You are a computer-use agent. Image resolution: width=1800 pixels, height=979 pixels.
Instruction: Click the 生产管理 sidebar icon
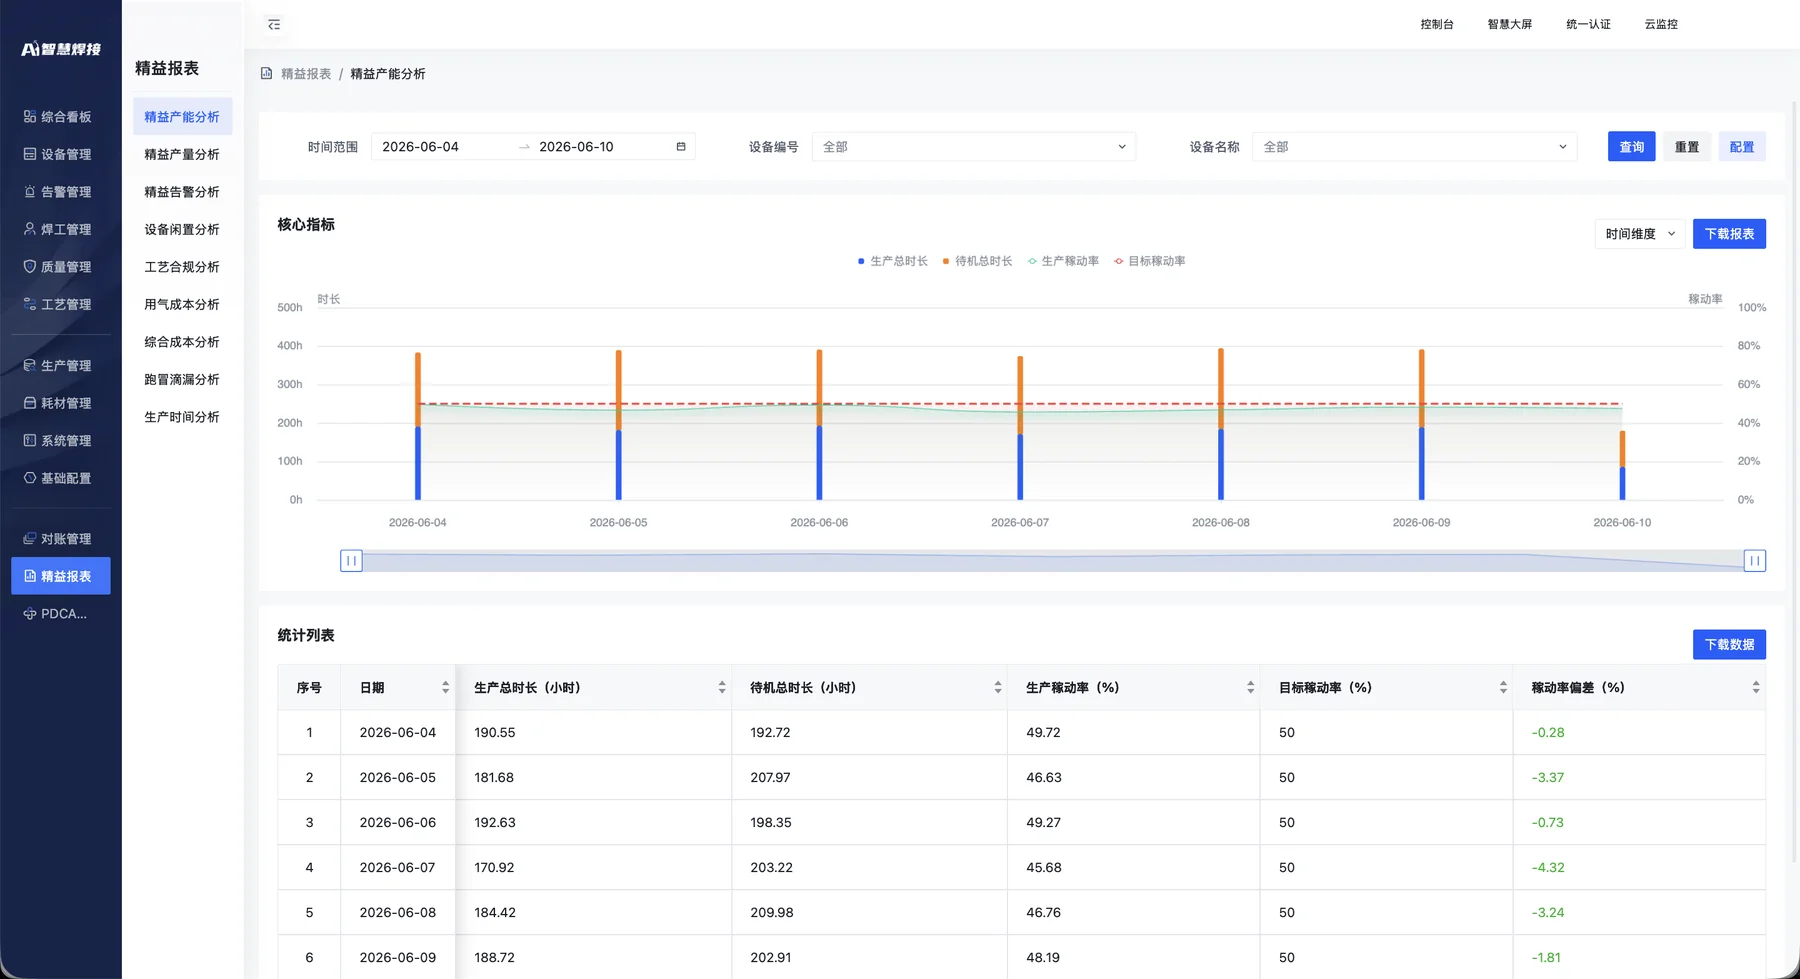pyautogui.click(x=30, y=366)
